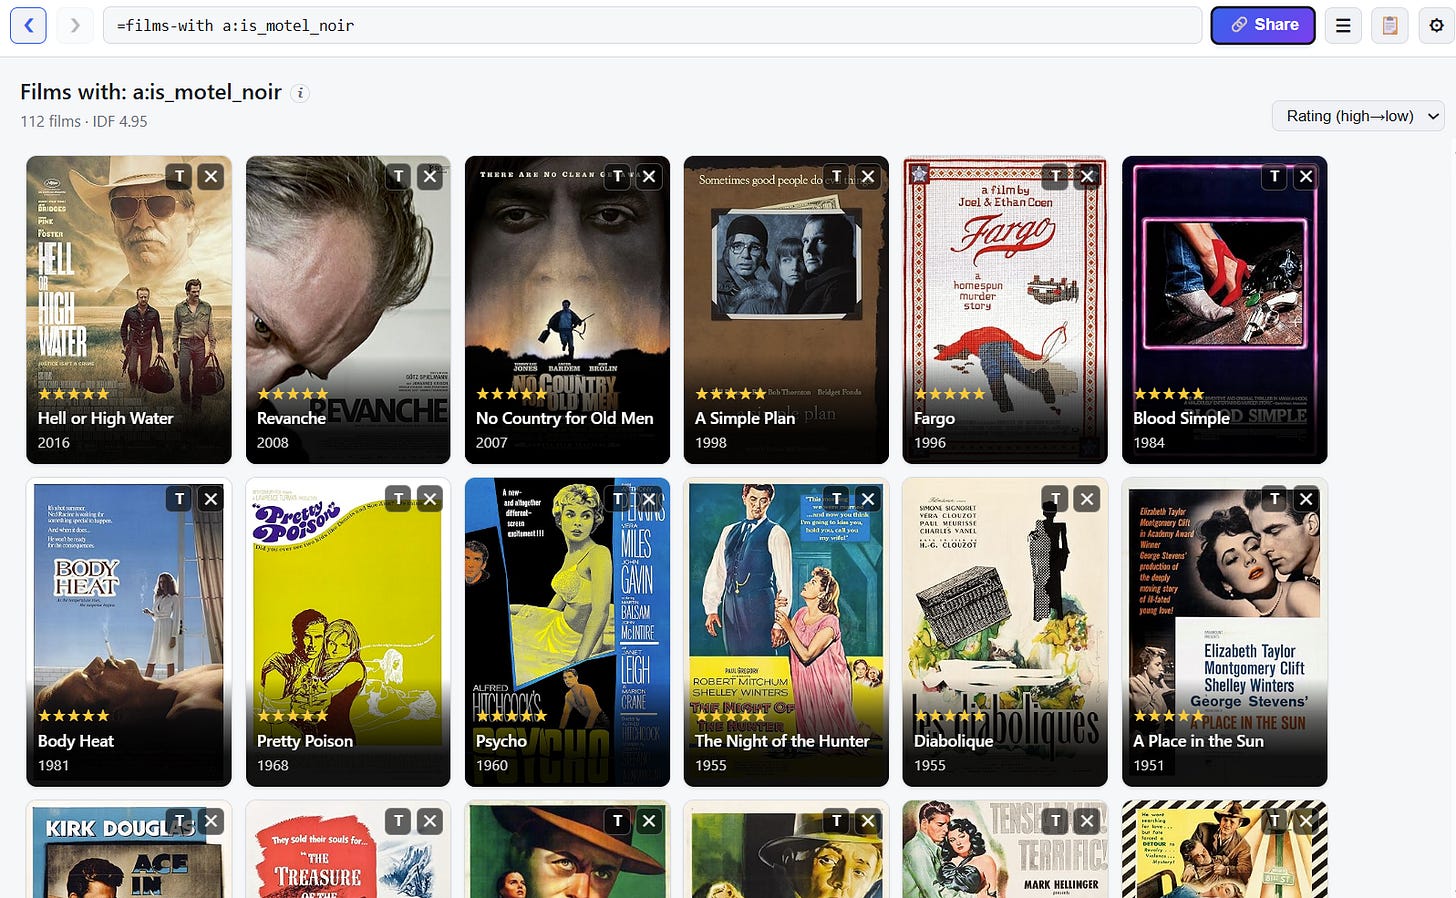Screen dimensions: 1456x898
Task: Click the T icon on Pretty Poison
Action: coord(398,498)
